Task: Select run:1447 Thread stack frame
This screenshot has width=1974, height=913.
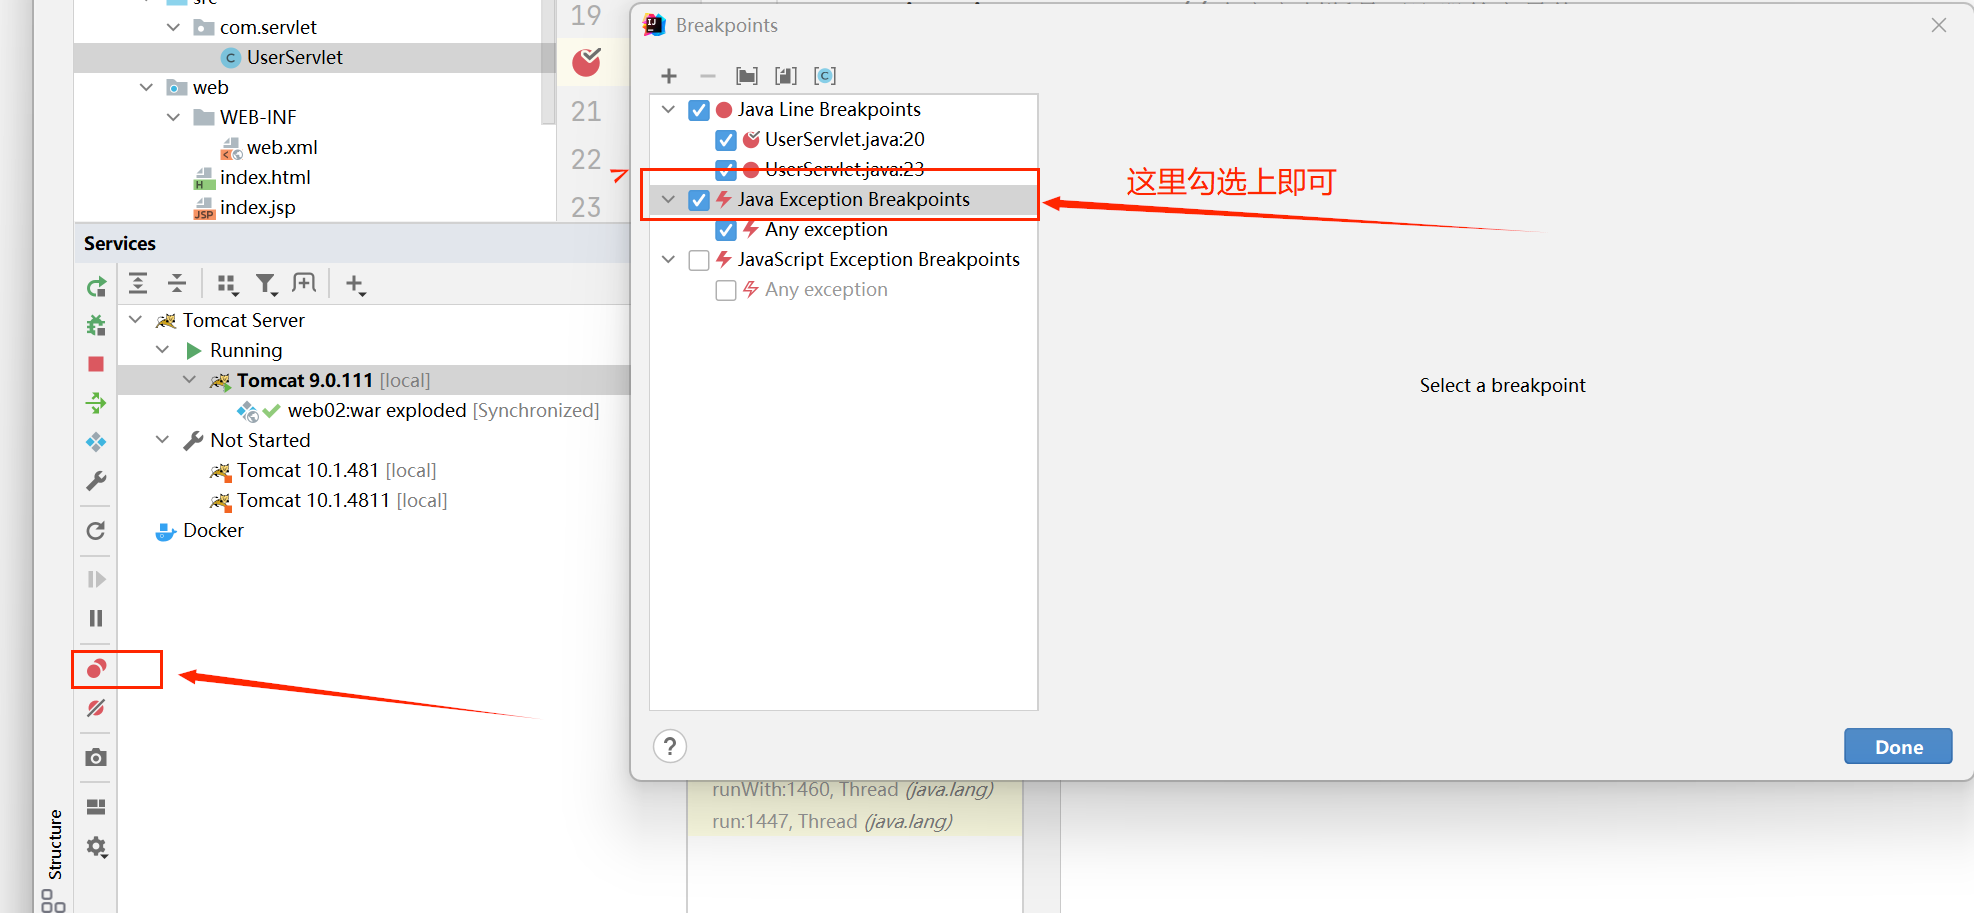Action: coord(832,821)
